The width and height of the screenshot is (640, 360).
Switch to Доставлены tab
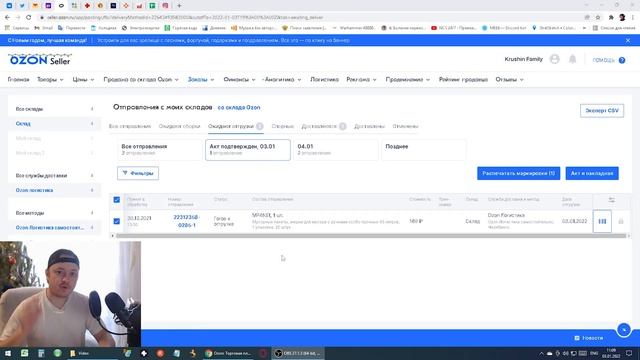tap(369, 126)
